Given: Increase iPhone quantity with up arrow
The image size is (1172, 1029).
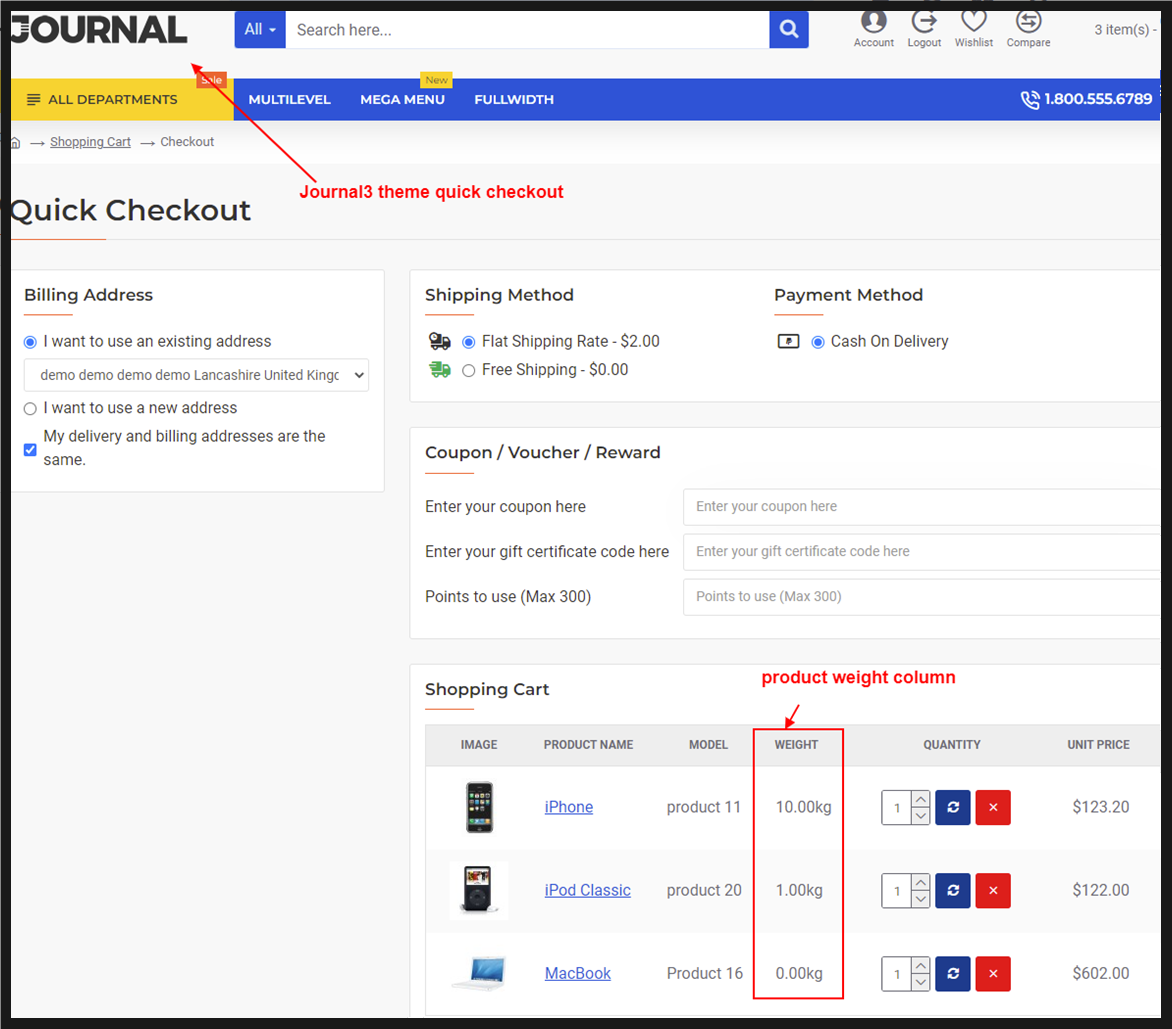Looking at the screenshot, I should click(x=921, y=799).
